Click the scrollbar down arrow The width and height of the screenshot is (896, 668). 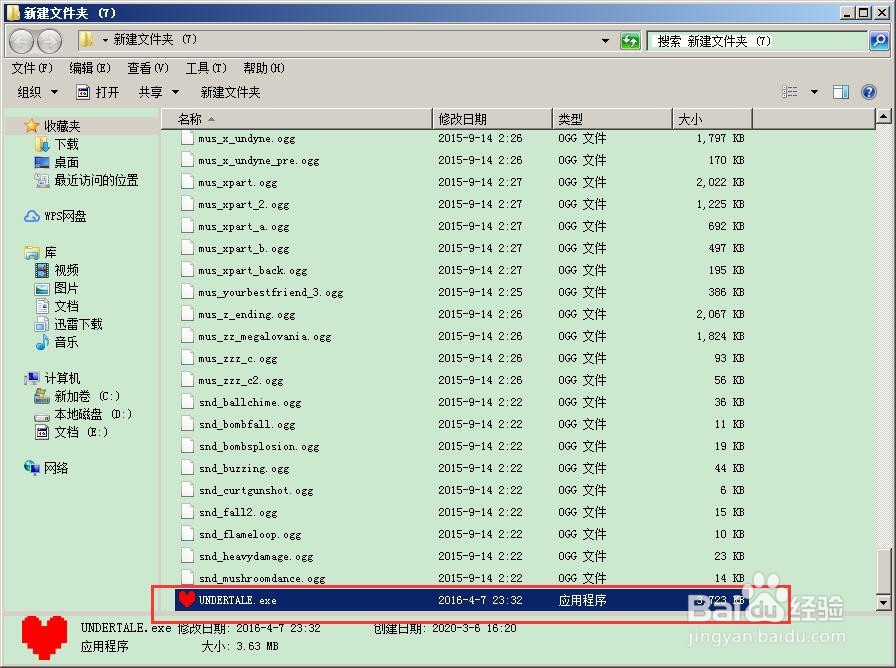[883, 602]
